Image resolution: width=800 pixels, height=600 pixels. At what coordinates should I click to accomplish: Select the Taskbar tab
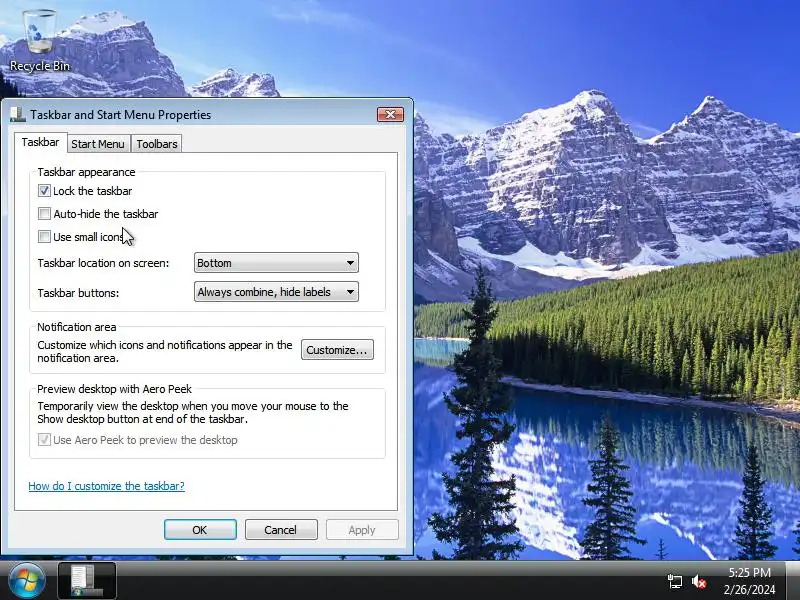tap(40, 142)
